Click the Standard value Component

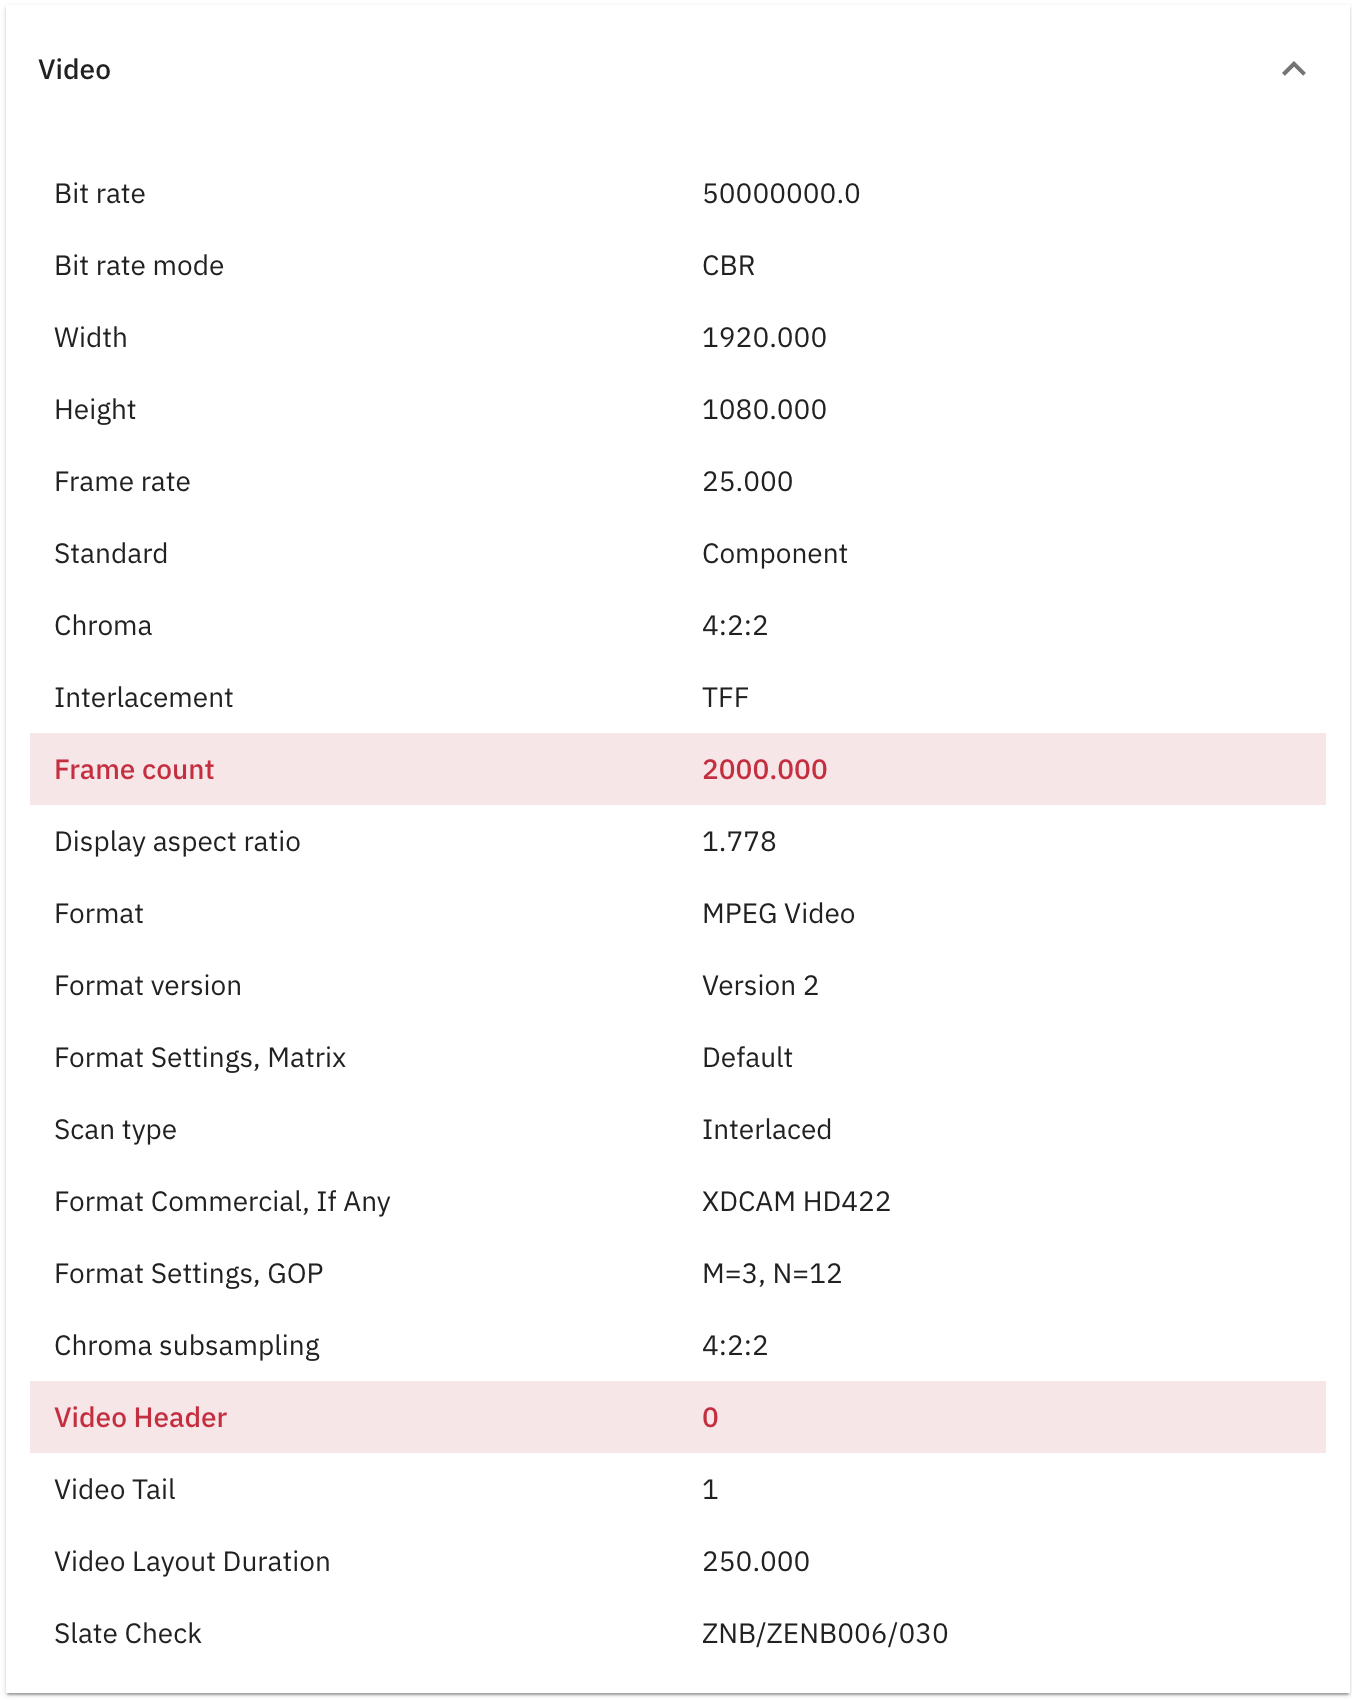(775, 554)
